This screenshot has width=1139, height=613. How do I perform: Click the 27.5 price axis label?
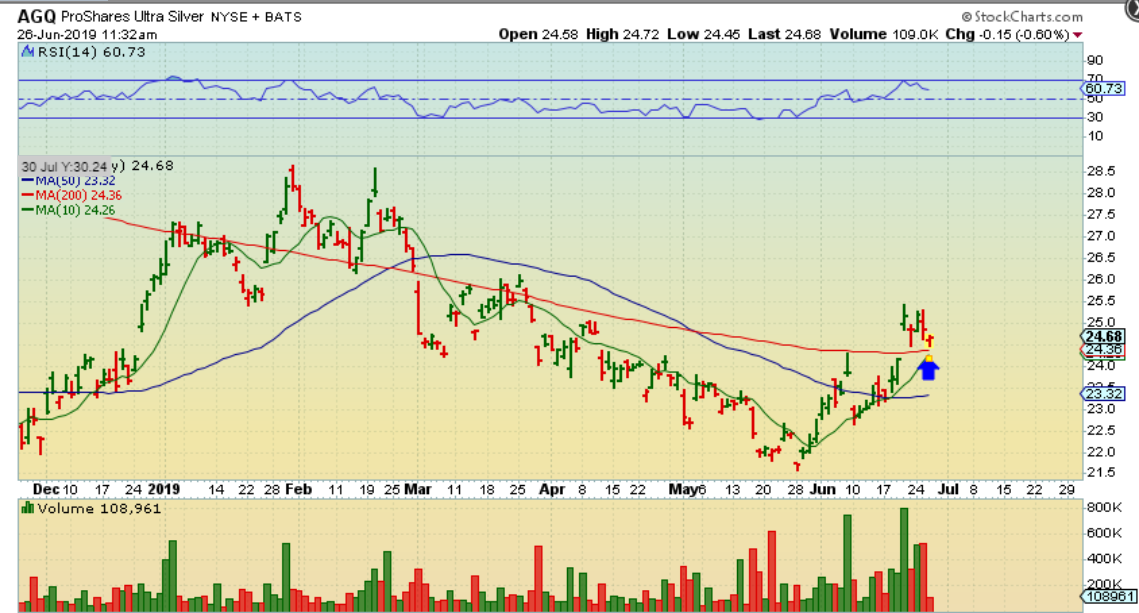tap(1101, 214)
